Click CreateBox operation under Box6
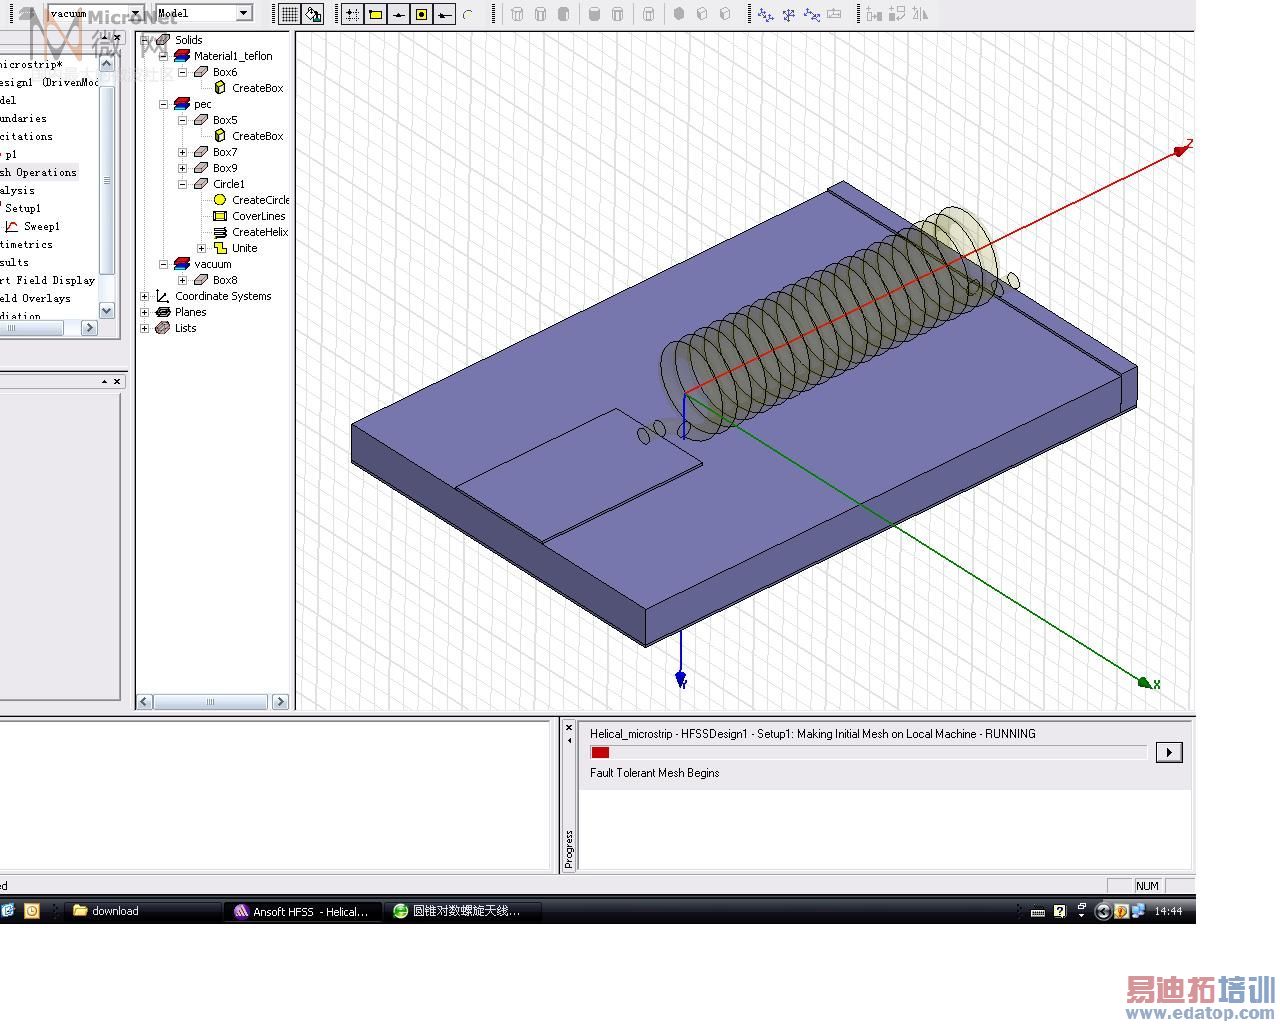Viewport: 1280px width, 1024px height. pos(257,88)
